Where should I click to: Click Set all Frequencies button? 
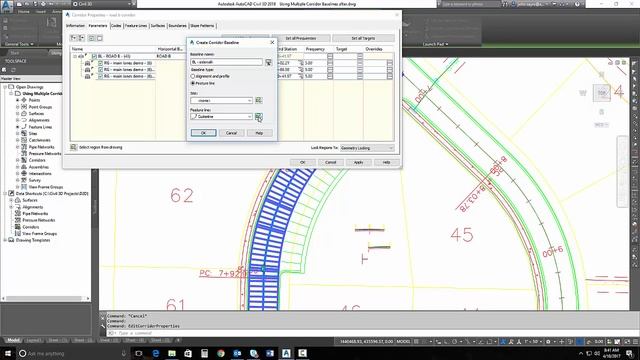301,38
